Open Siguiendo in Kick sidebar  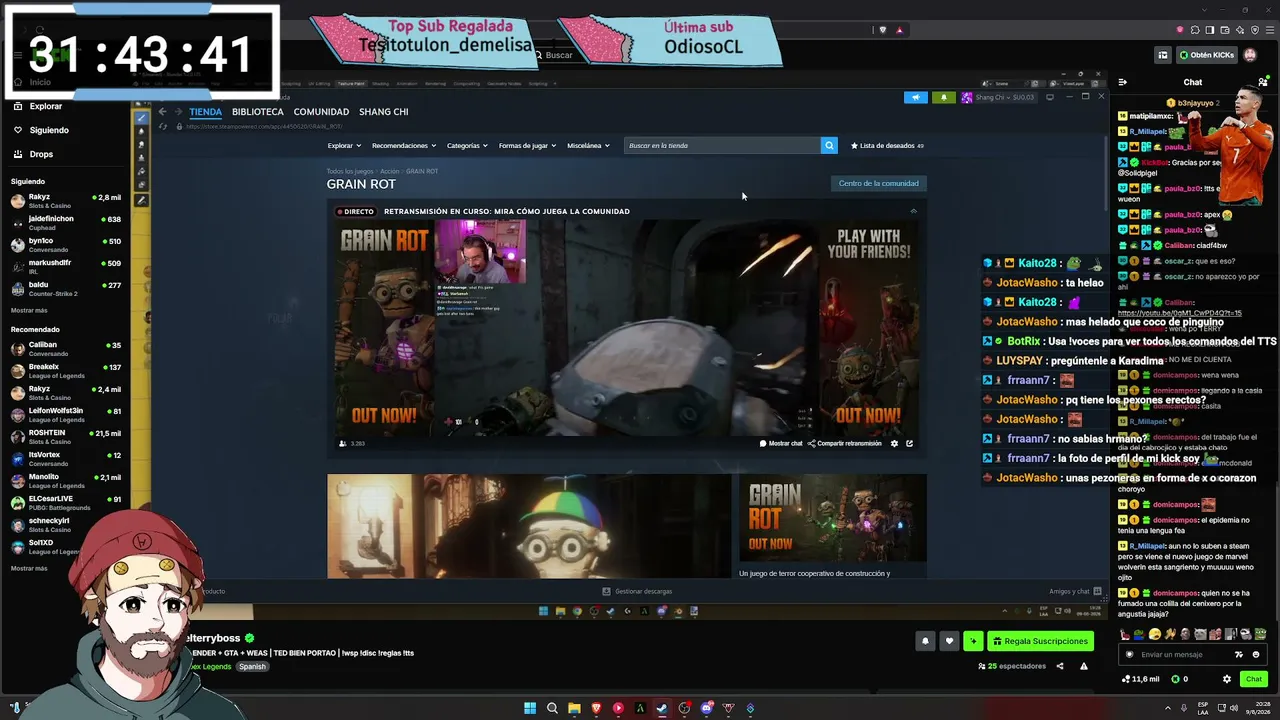(48, 130)
